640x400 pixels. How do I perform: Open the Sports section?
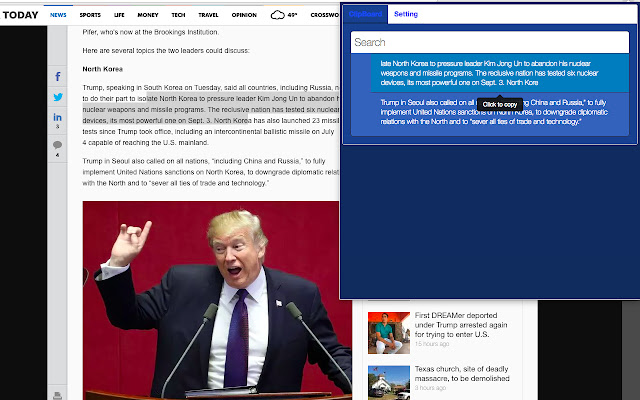point(90,15)
